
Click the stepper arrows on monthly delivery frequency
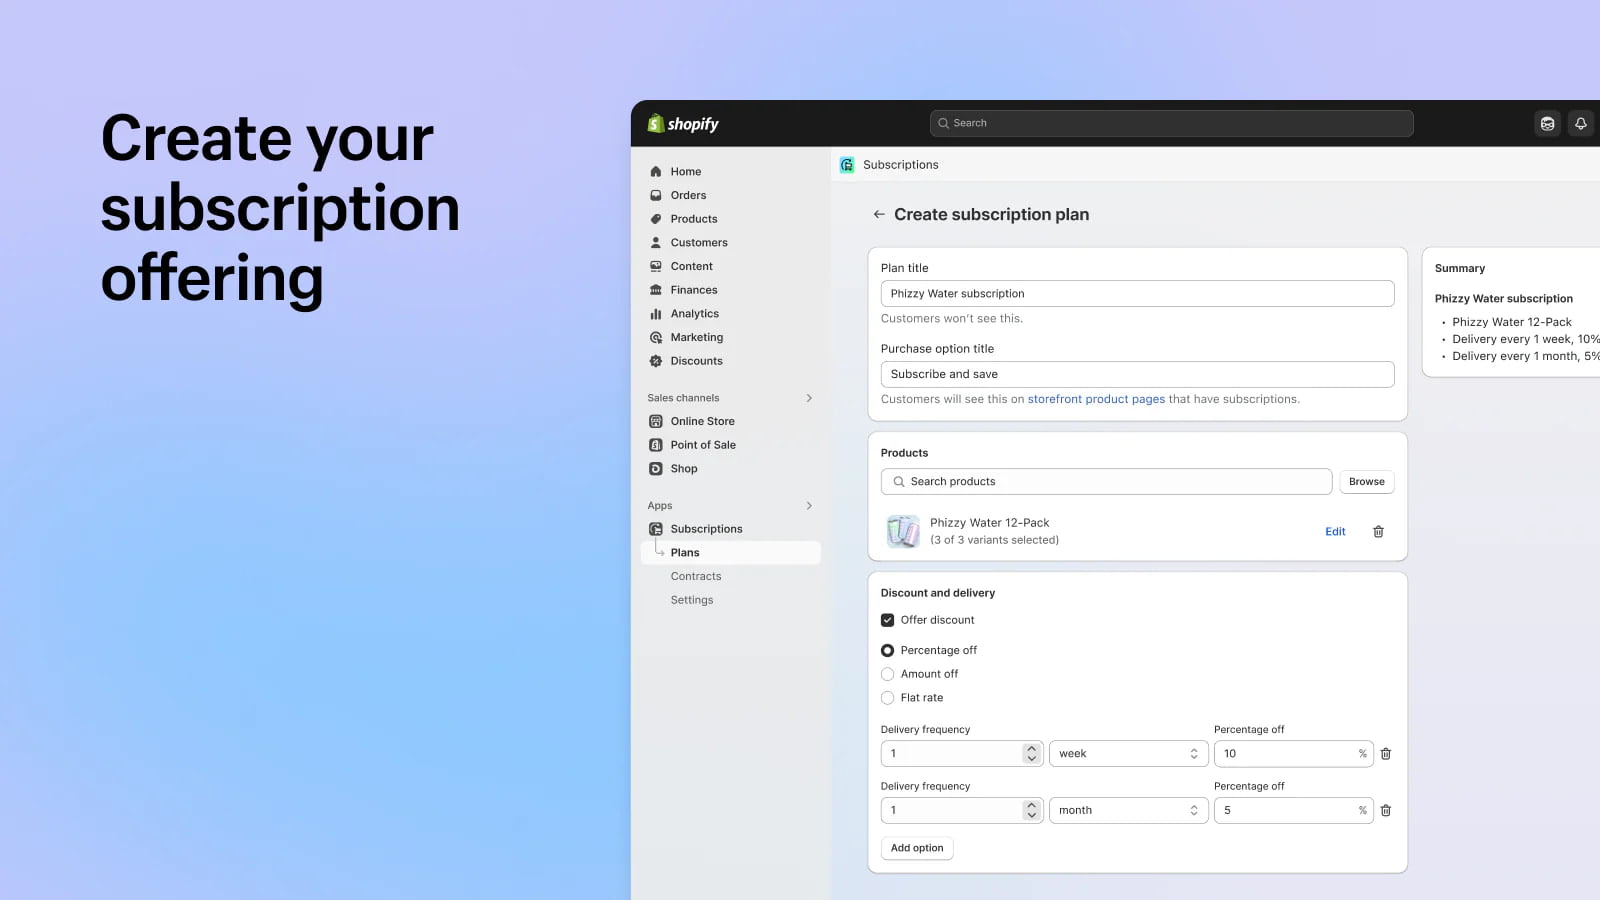click(x=1032, y=811)
